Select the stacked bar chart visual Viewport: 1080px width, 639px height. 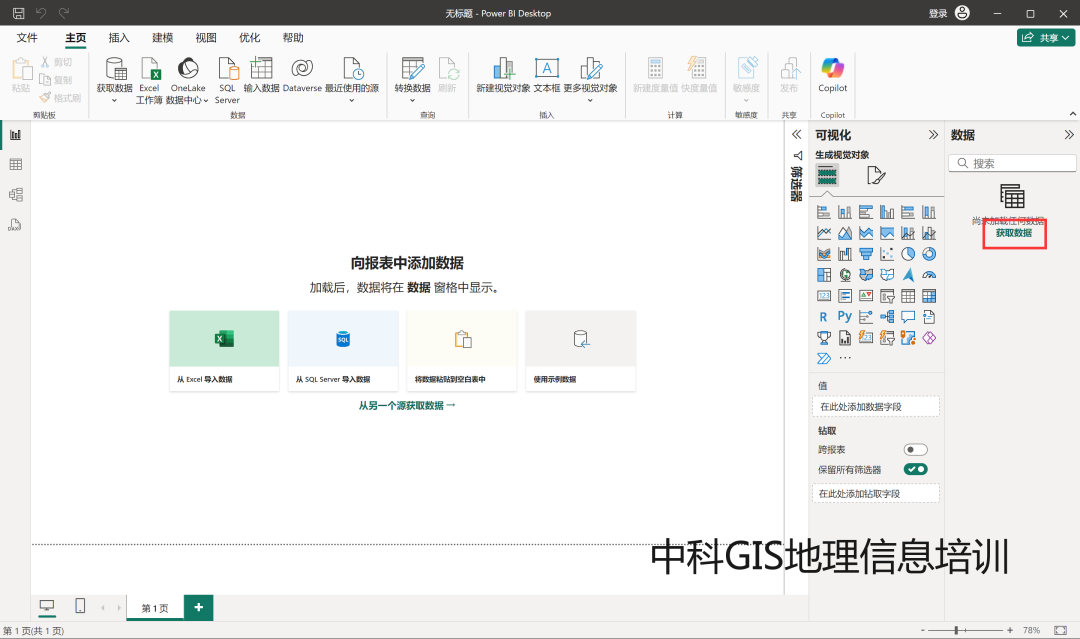click(x=824, y=212)
